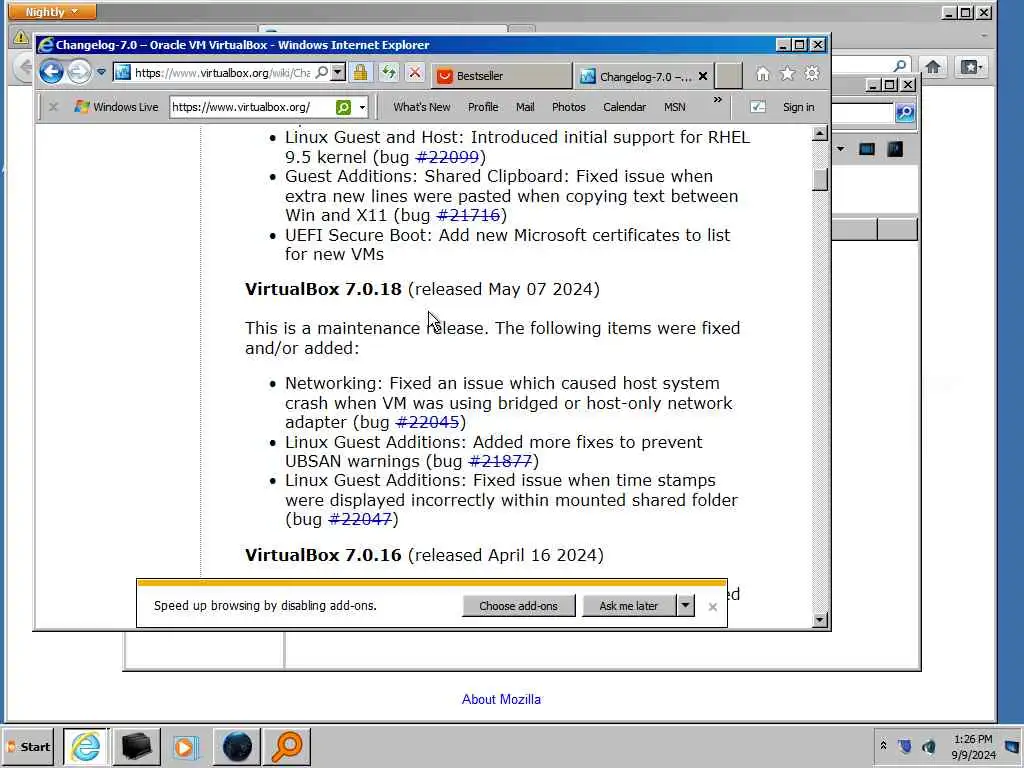Click the green search button in toolbar
1024x768 pixels.
344,107
